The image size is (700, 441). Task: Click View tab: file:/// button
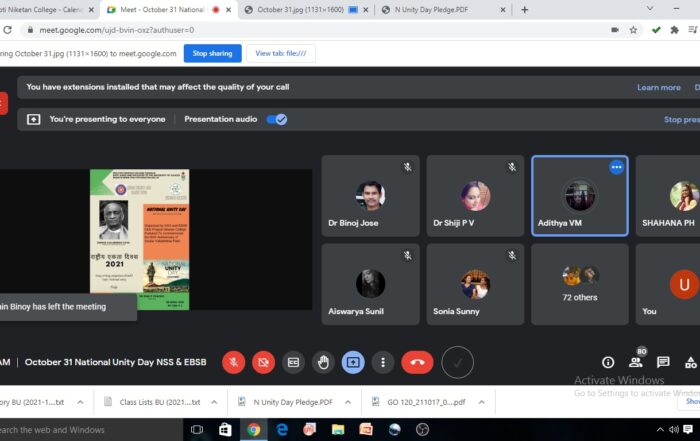[x=281, y=53]
